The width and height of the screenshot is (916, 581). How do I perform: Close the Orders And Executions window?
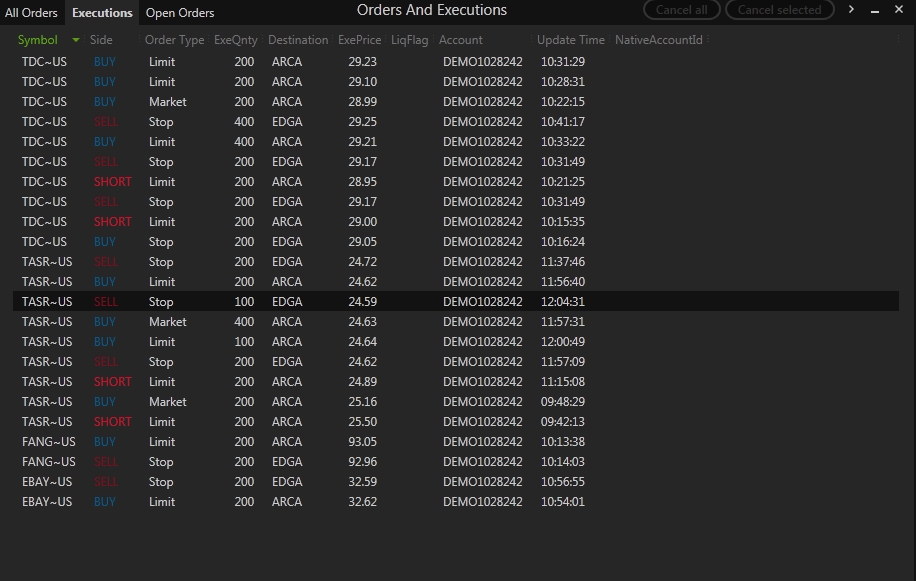tap(899, 9)
